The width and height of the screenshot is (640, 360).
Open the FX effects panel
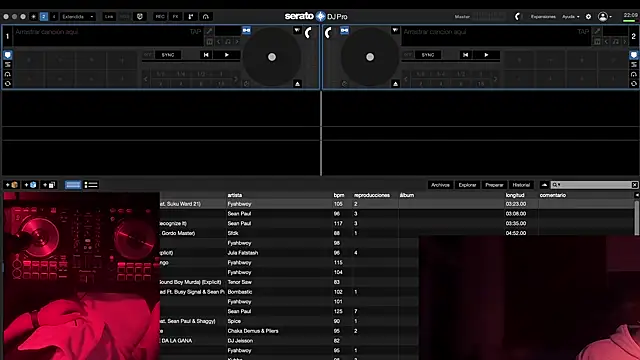point(176,17)
